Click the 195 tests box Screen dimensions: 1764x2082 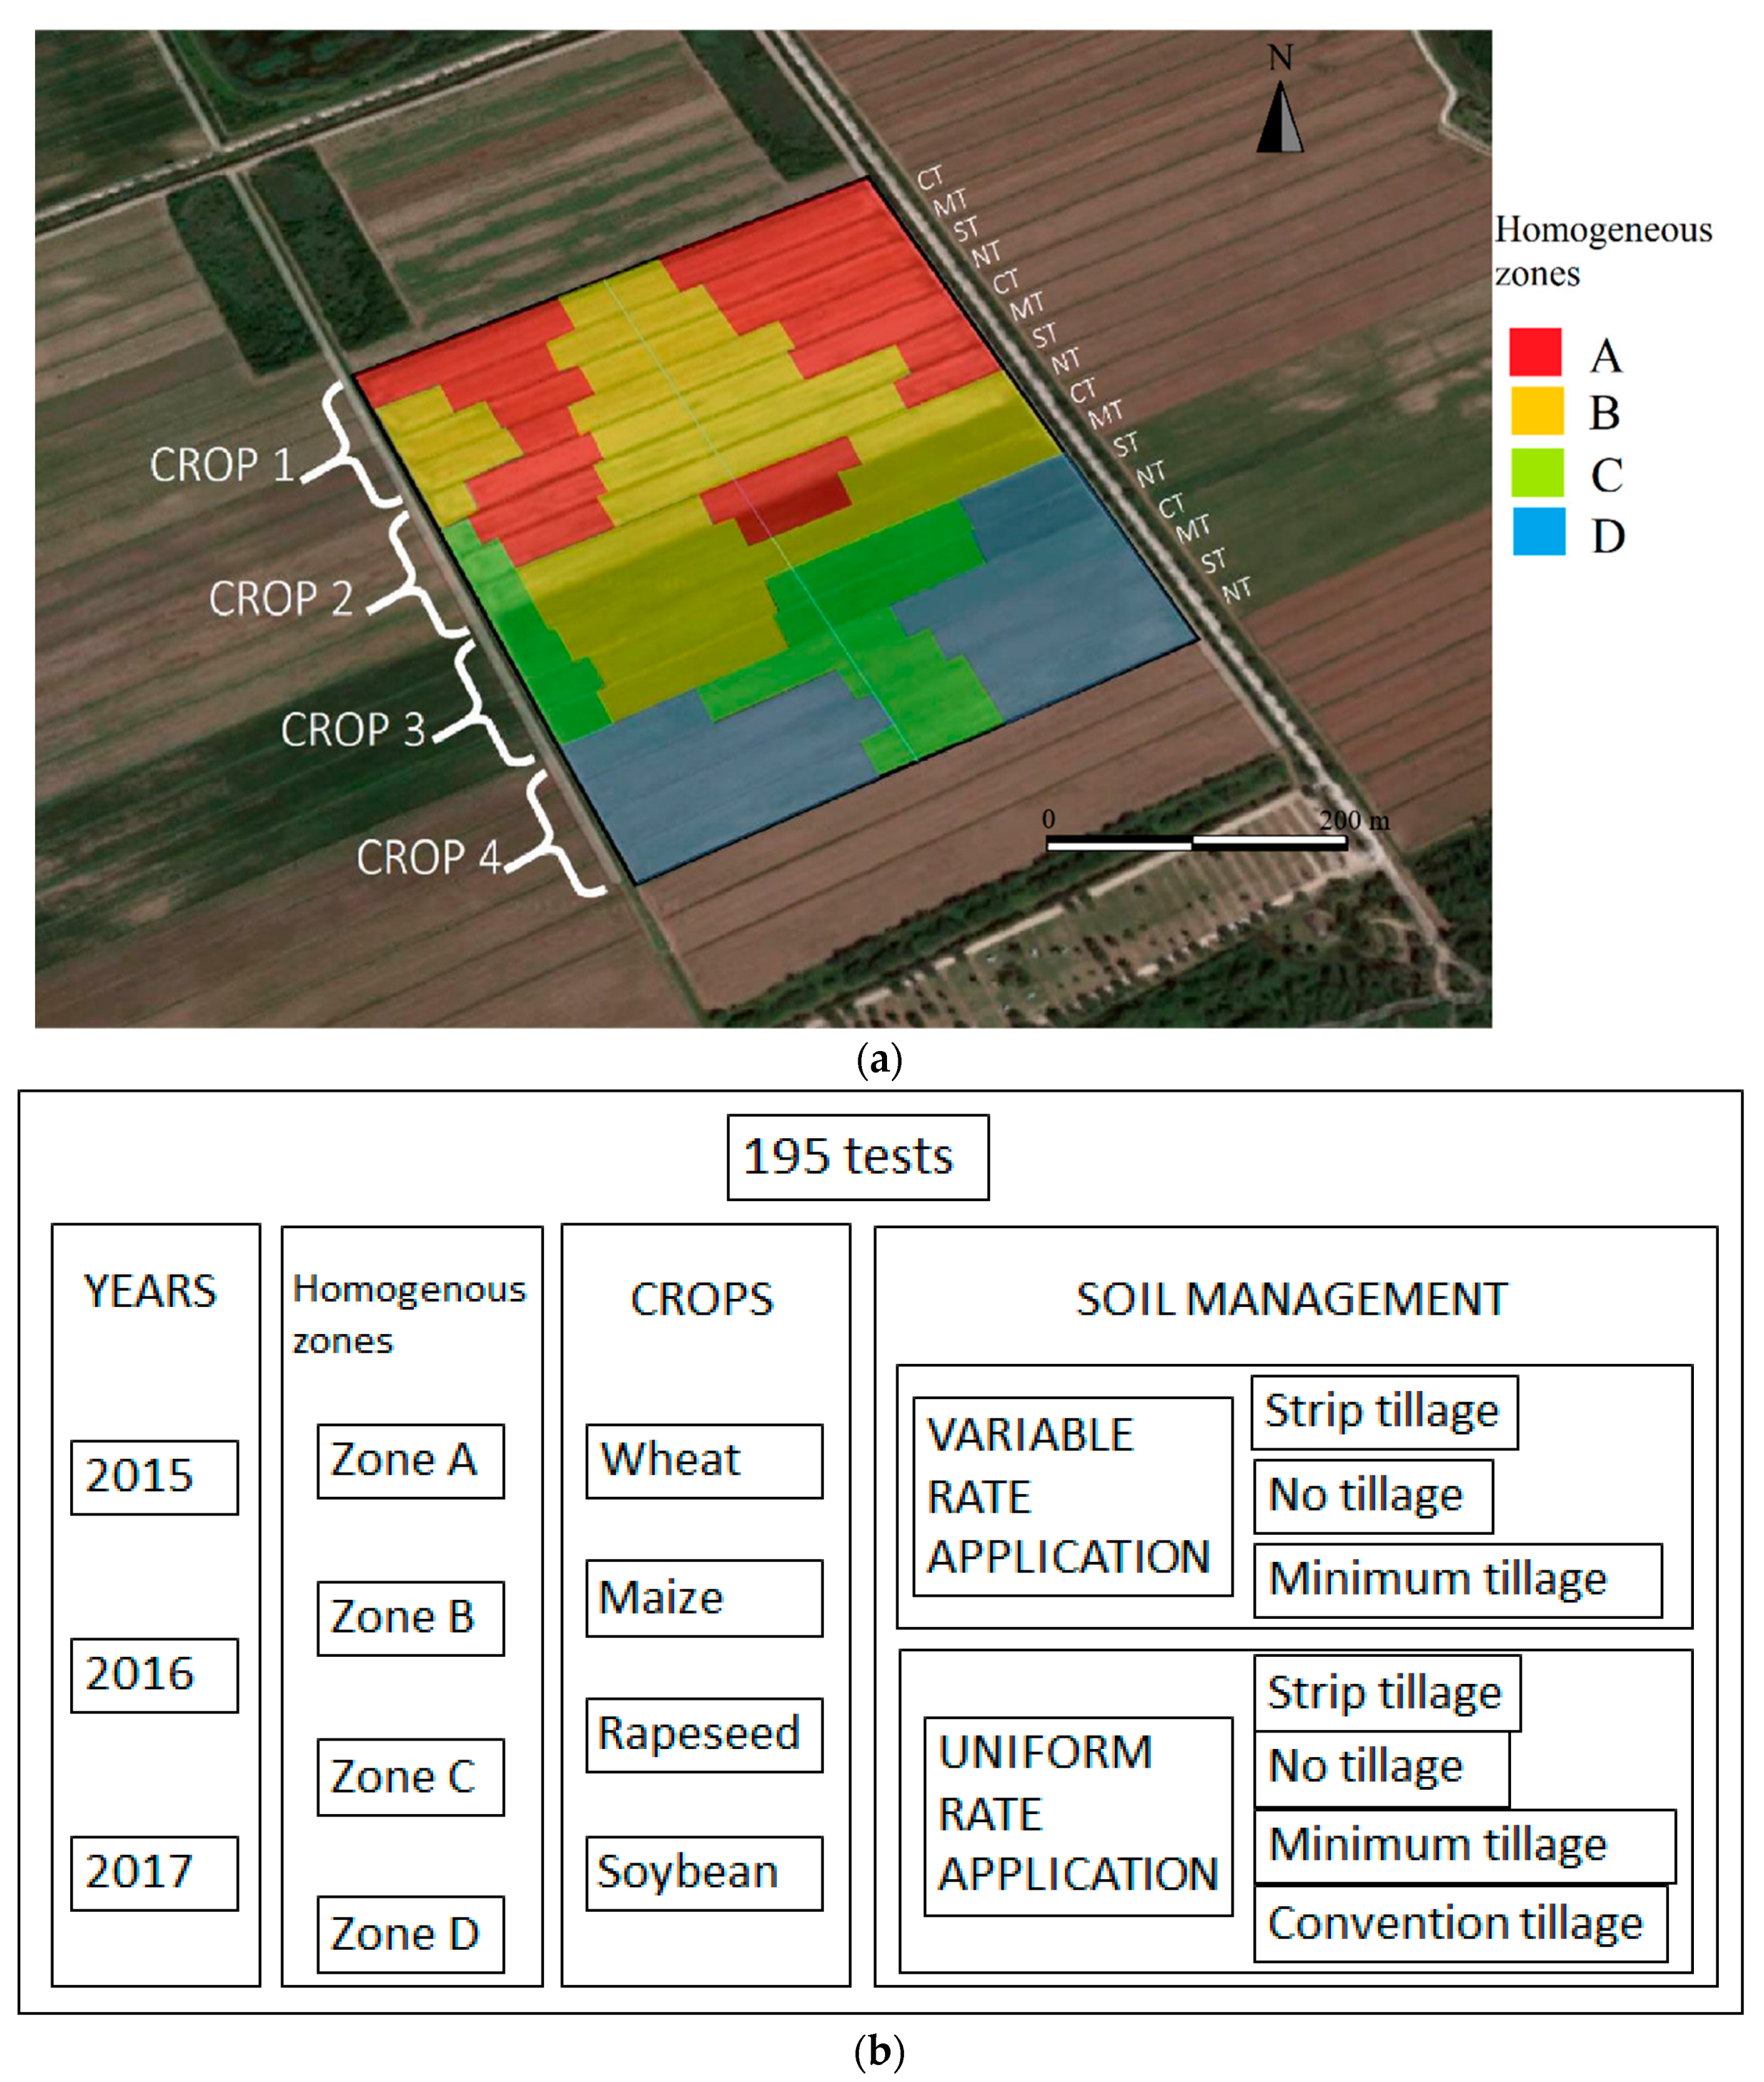[857, 1157]
